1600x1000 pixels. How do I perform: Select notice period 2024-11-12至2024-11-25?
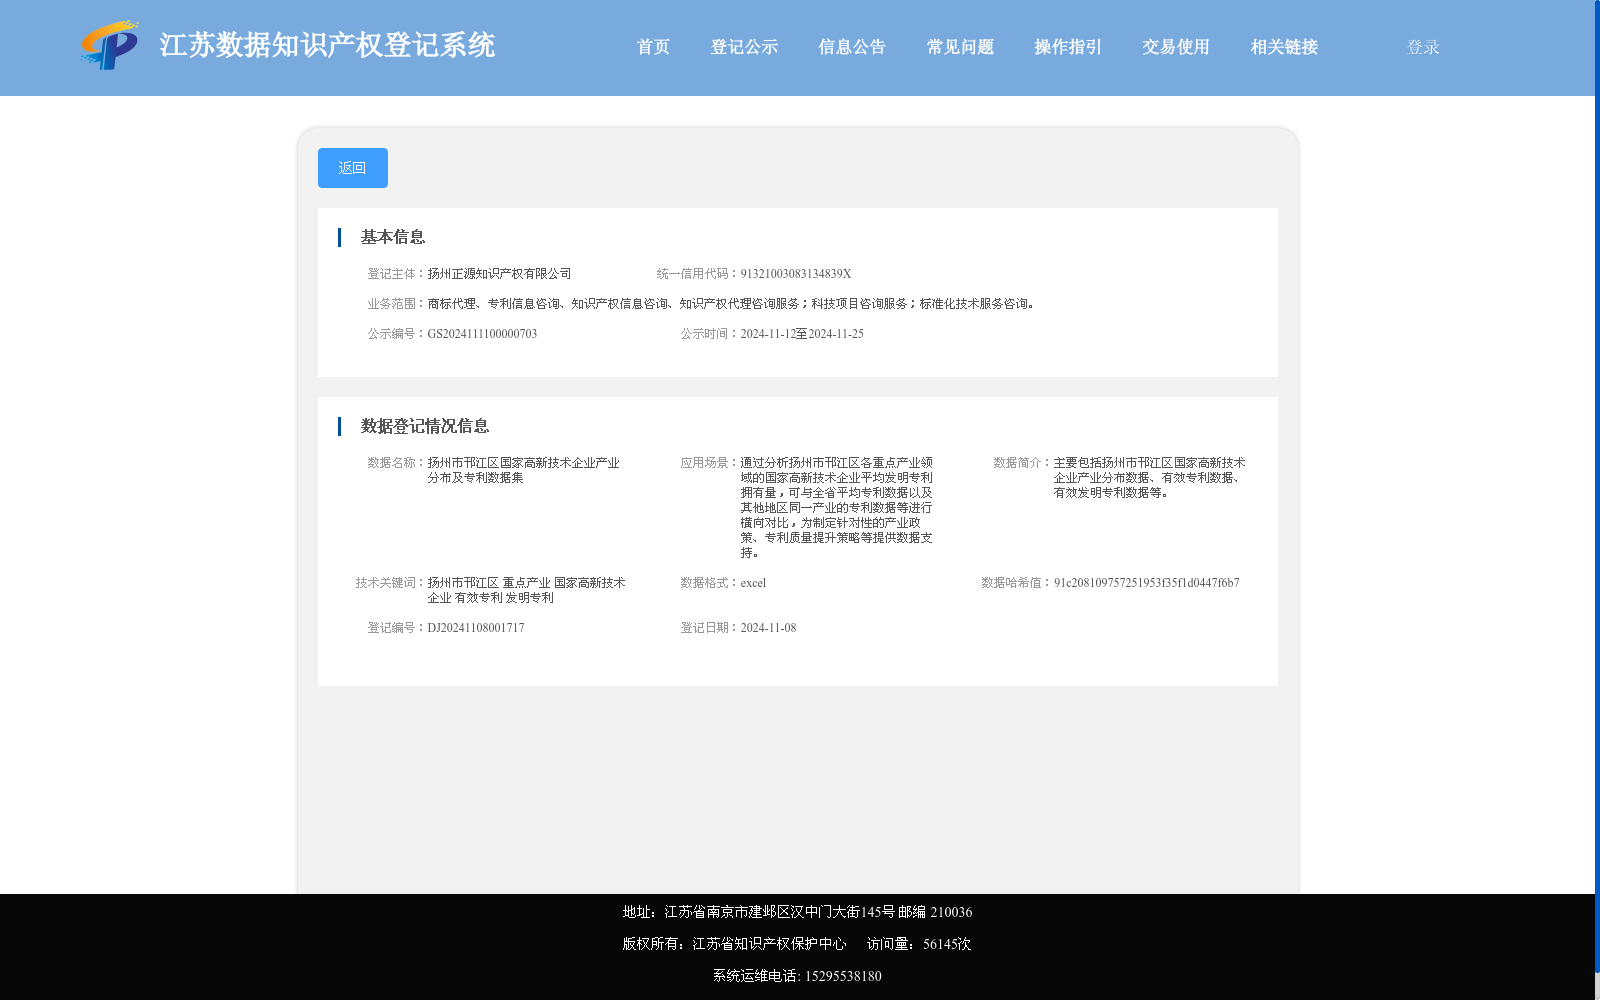tap(802, 334)
